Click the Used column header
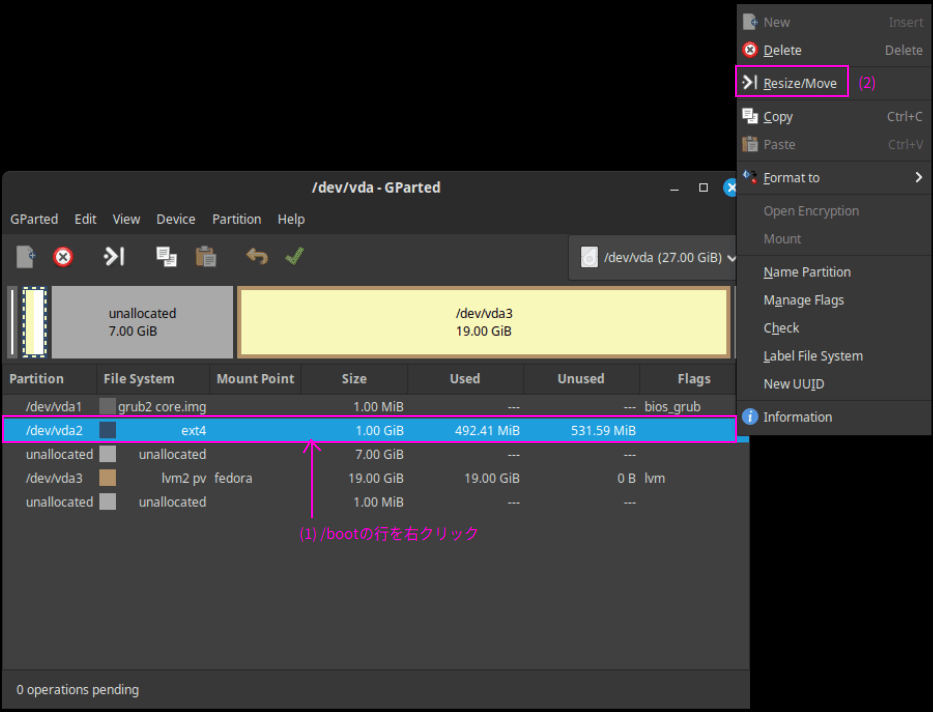 465,379
